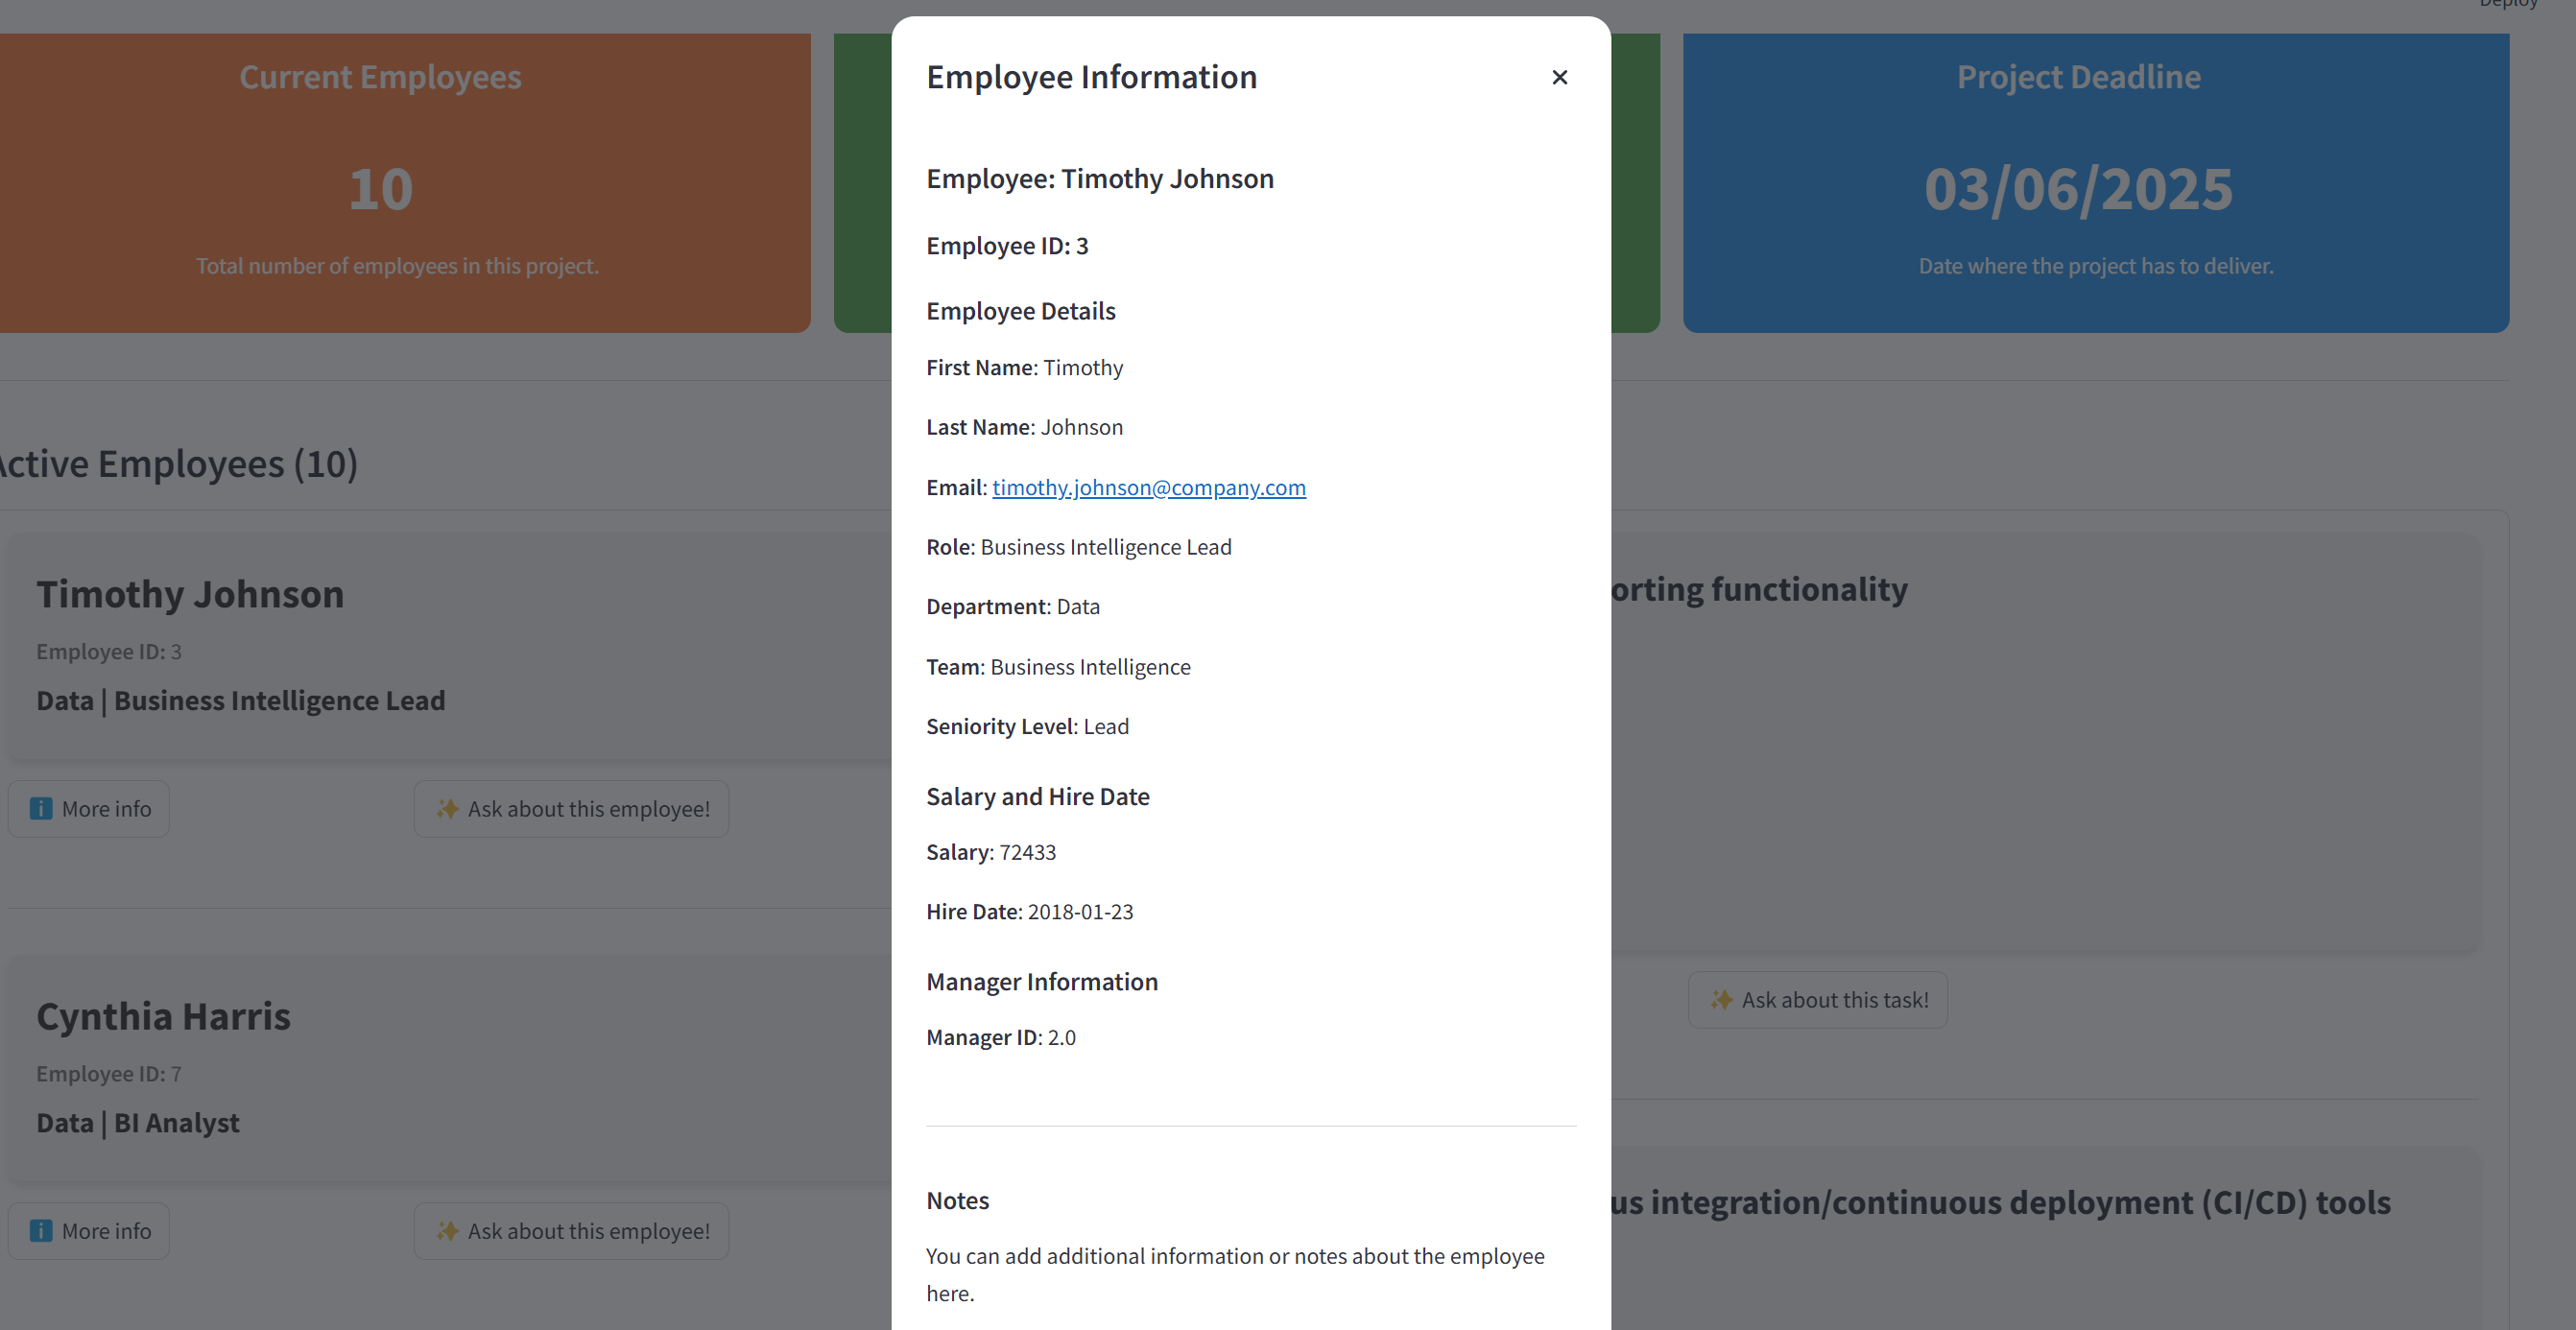Image resolution: width=2576 pixels, height=1330 pixels.
Task: Ask about this employee for Cynthia Harris
Action: tap(571, 1230)
